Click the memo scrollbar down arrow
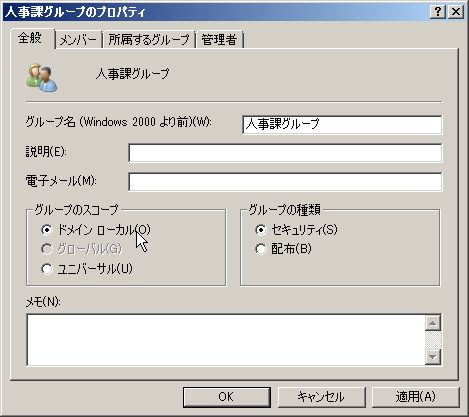This screenshot has width=469, height=417. [x=433, y=357]
